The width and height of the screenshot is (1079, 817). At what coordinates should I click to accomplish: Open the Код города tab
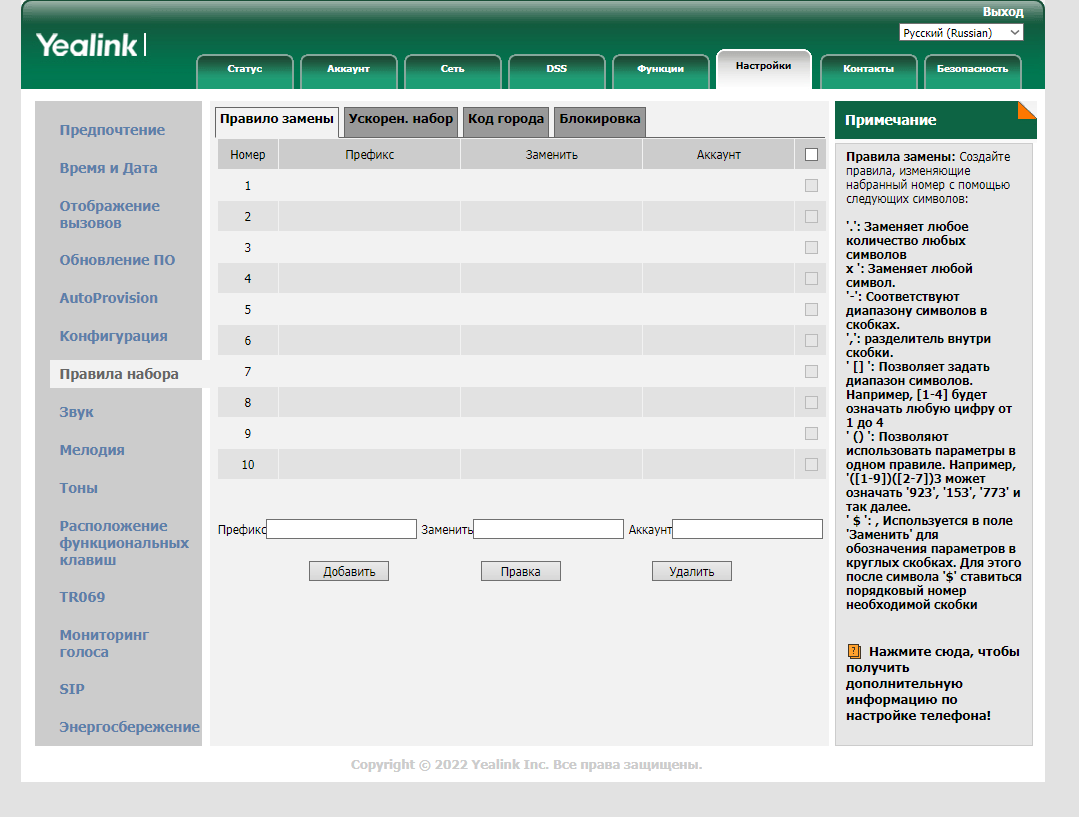click(x=506, y=119)
